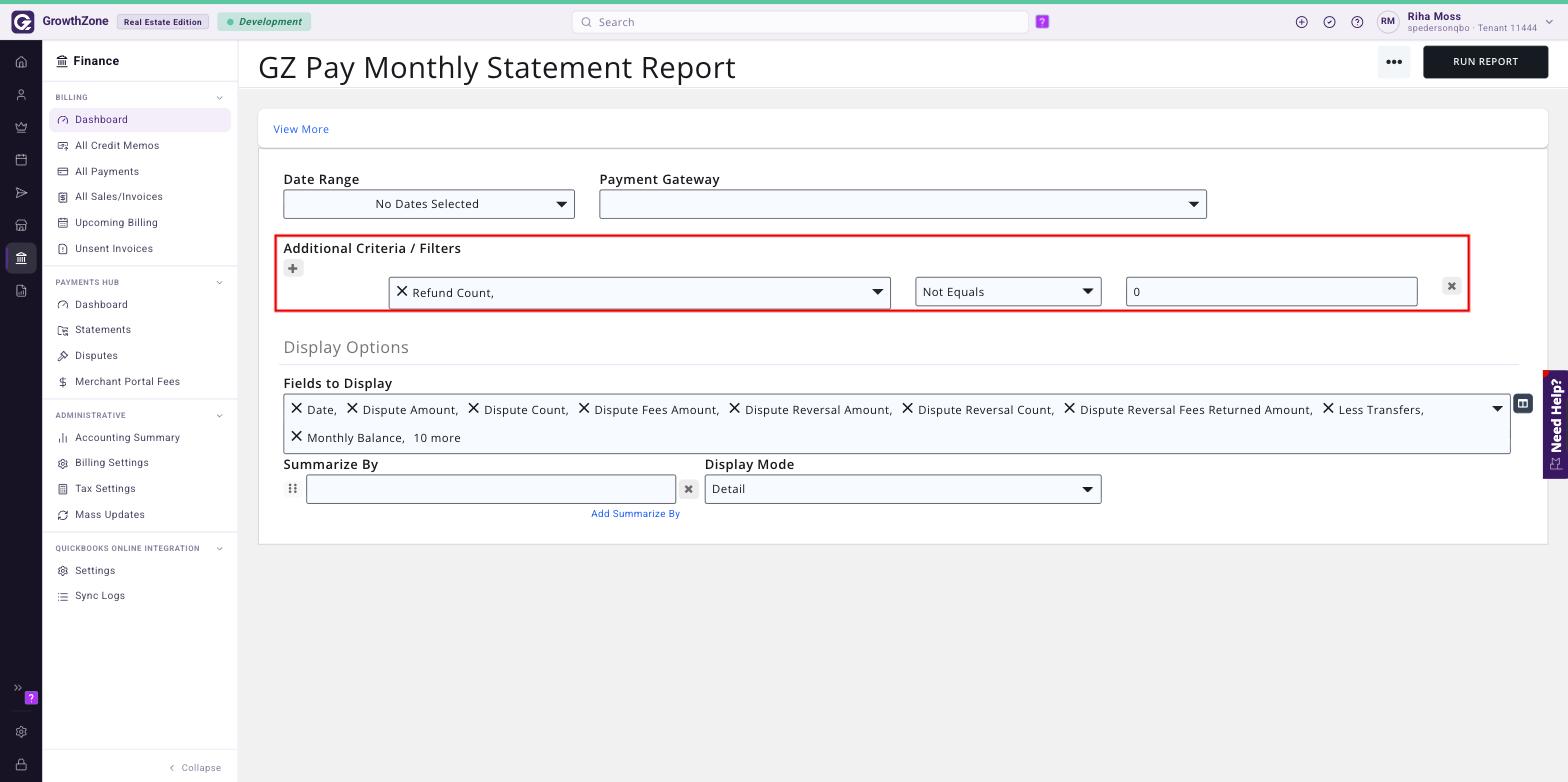Click the Run Report button
Image resolution: width=1568 pixels, height=782 pixels.
[1485, 62]
